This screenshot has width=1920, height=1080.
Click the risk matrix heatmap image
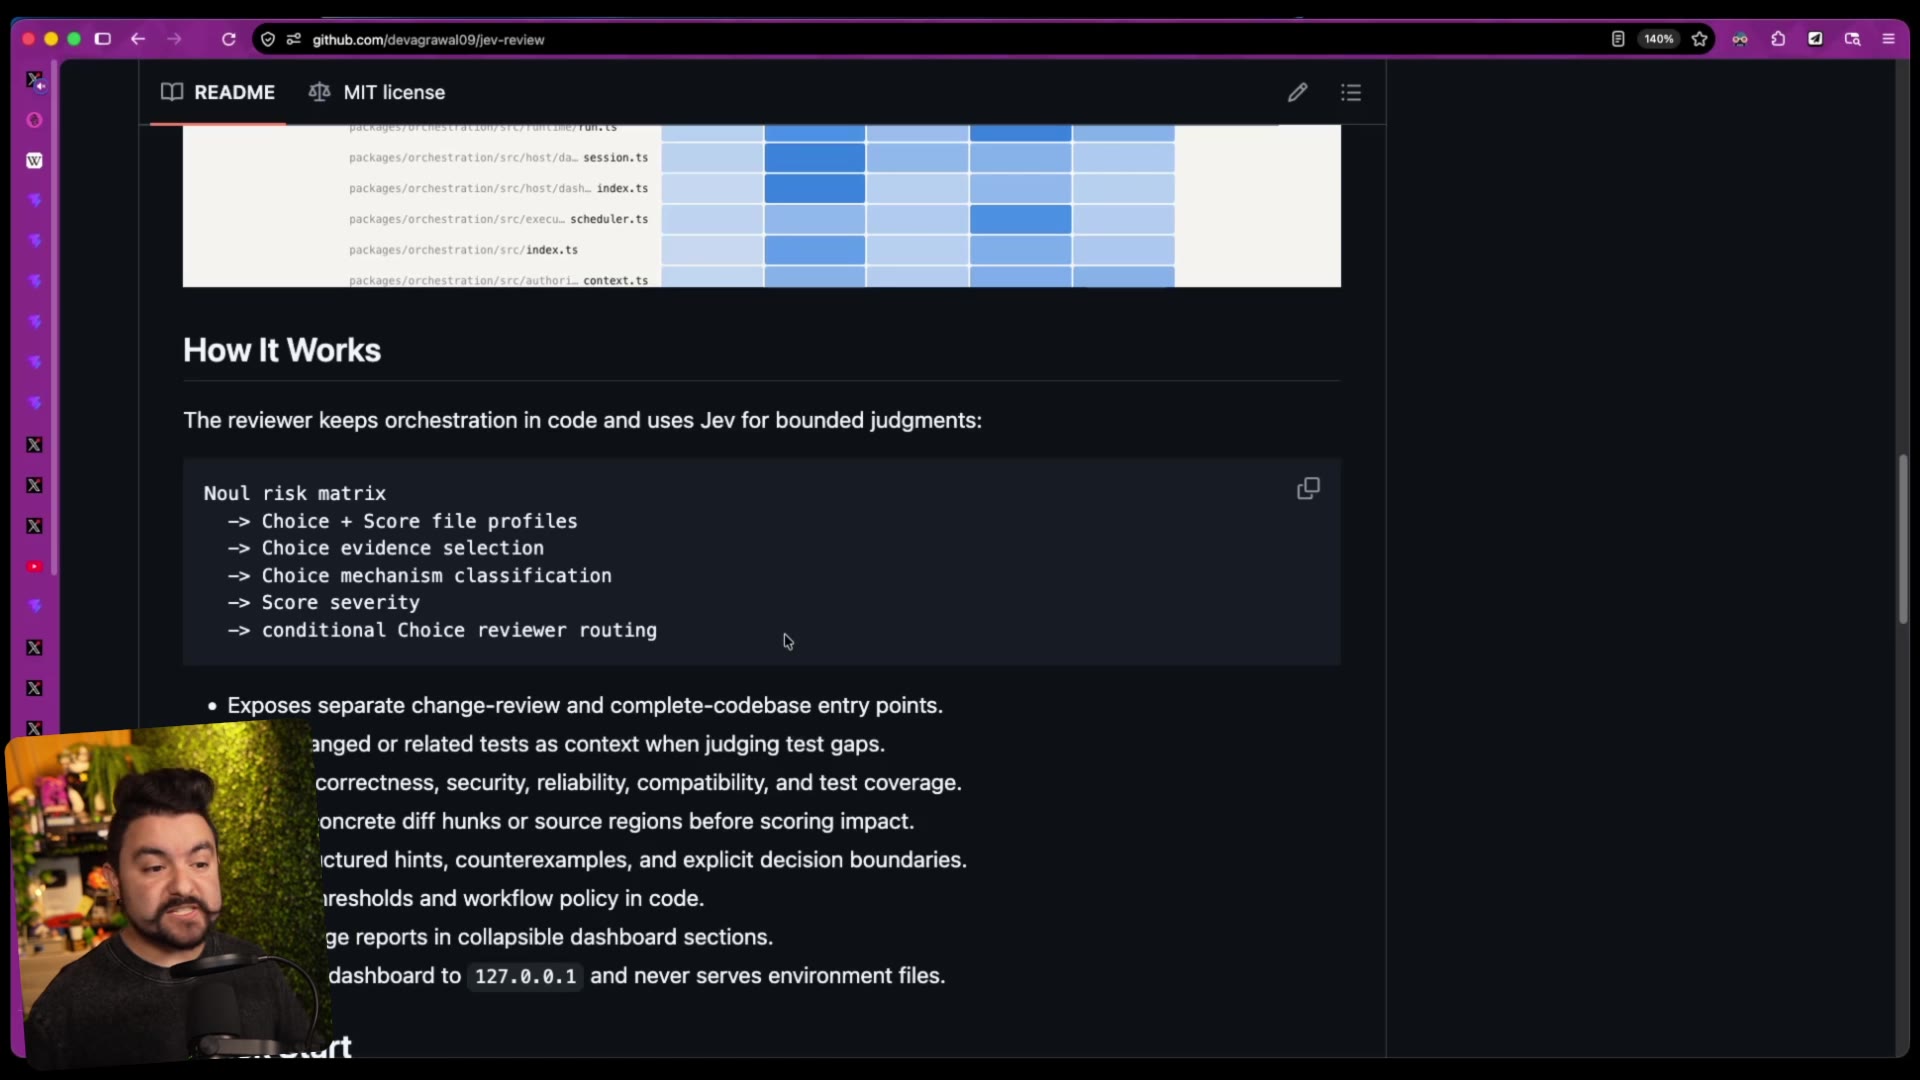click(x=761, y=206)
